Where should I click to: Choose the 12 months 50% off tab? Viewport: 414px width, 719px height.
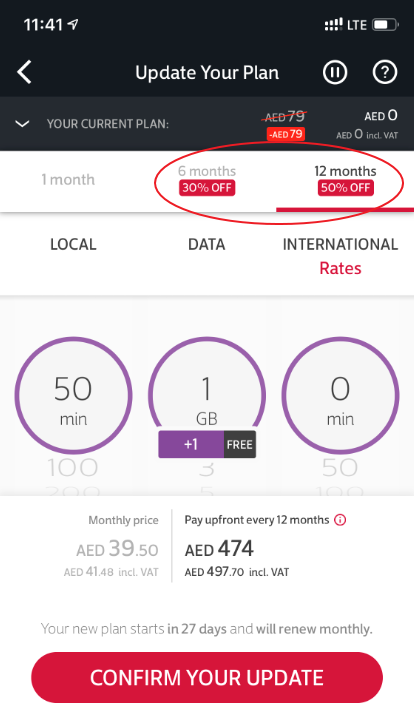[x=345, y=180]
